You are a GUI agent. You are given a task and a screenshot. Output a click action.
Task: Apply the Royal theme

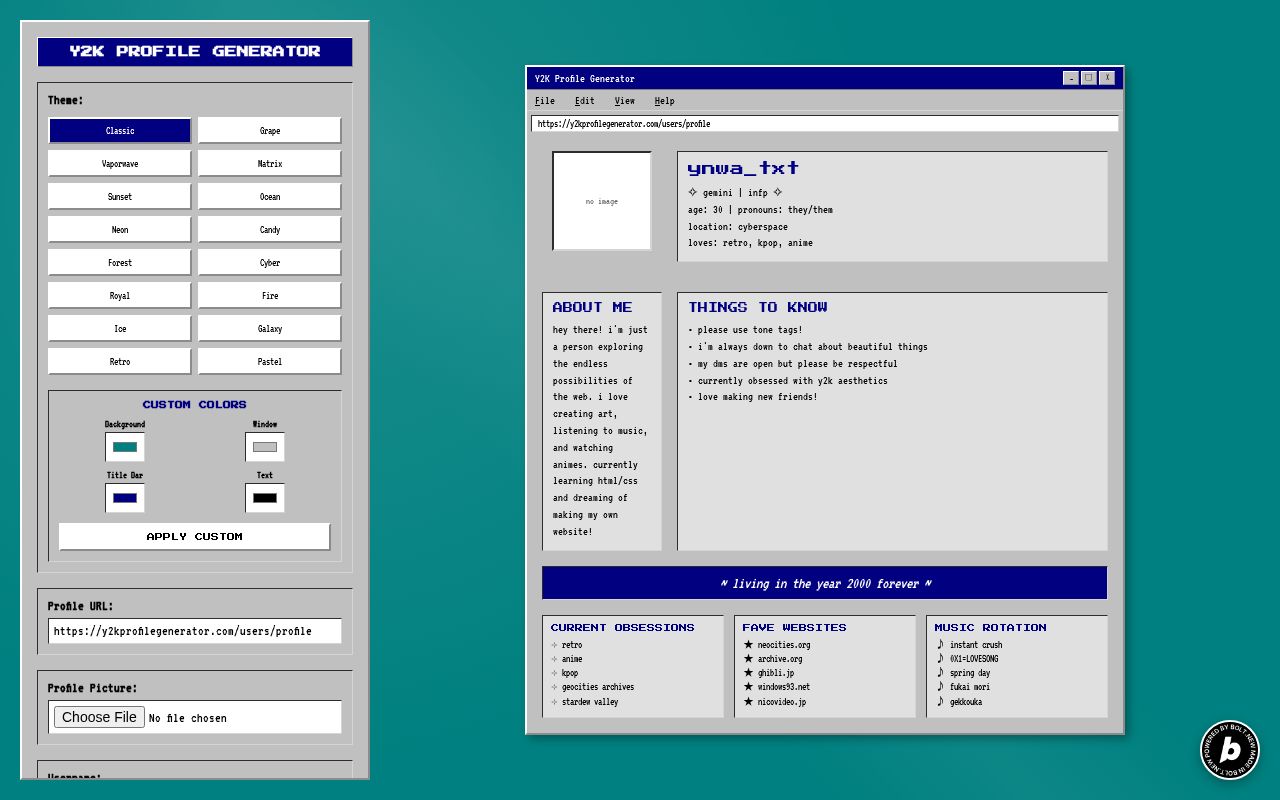tap(120, 296)
